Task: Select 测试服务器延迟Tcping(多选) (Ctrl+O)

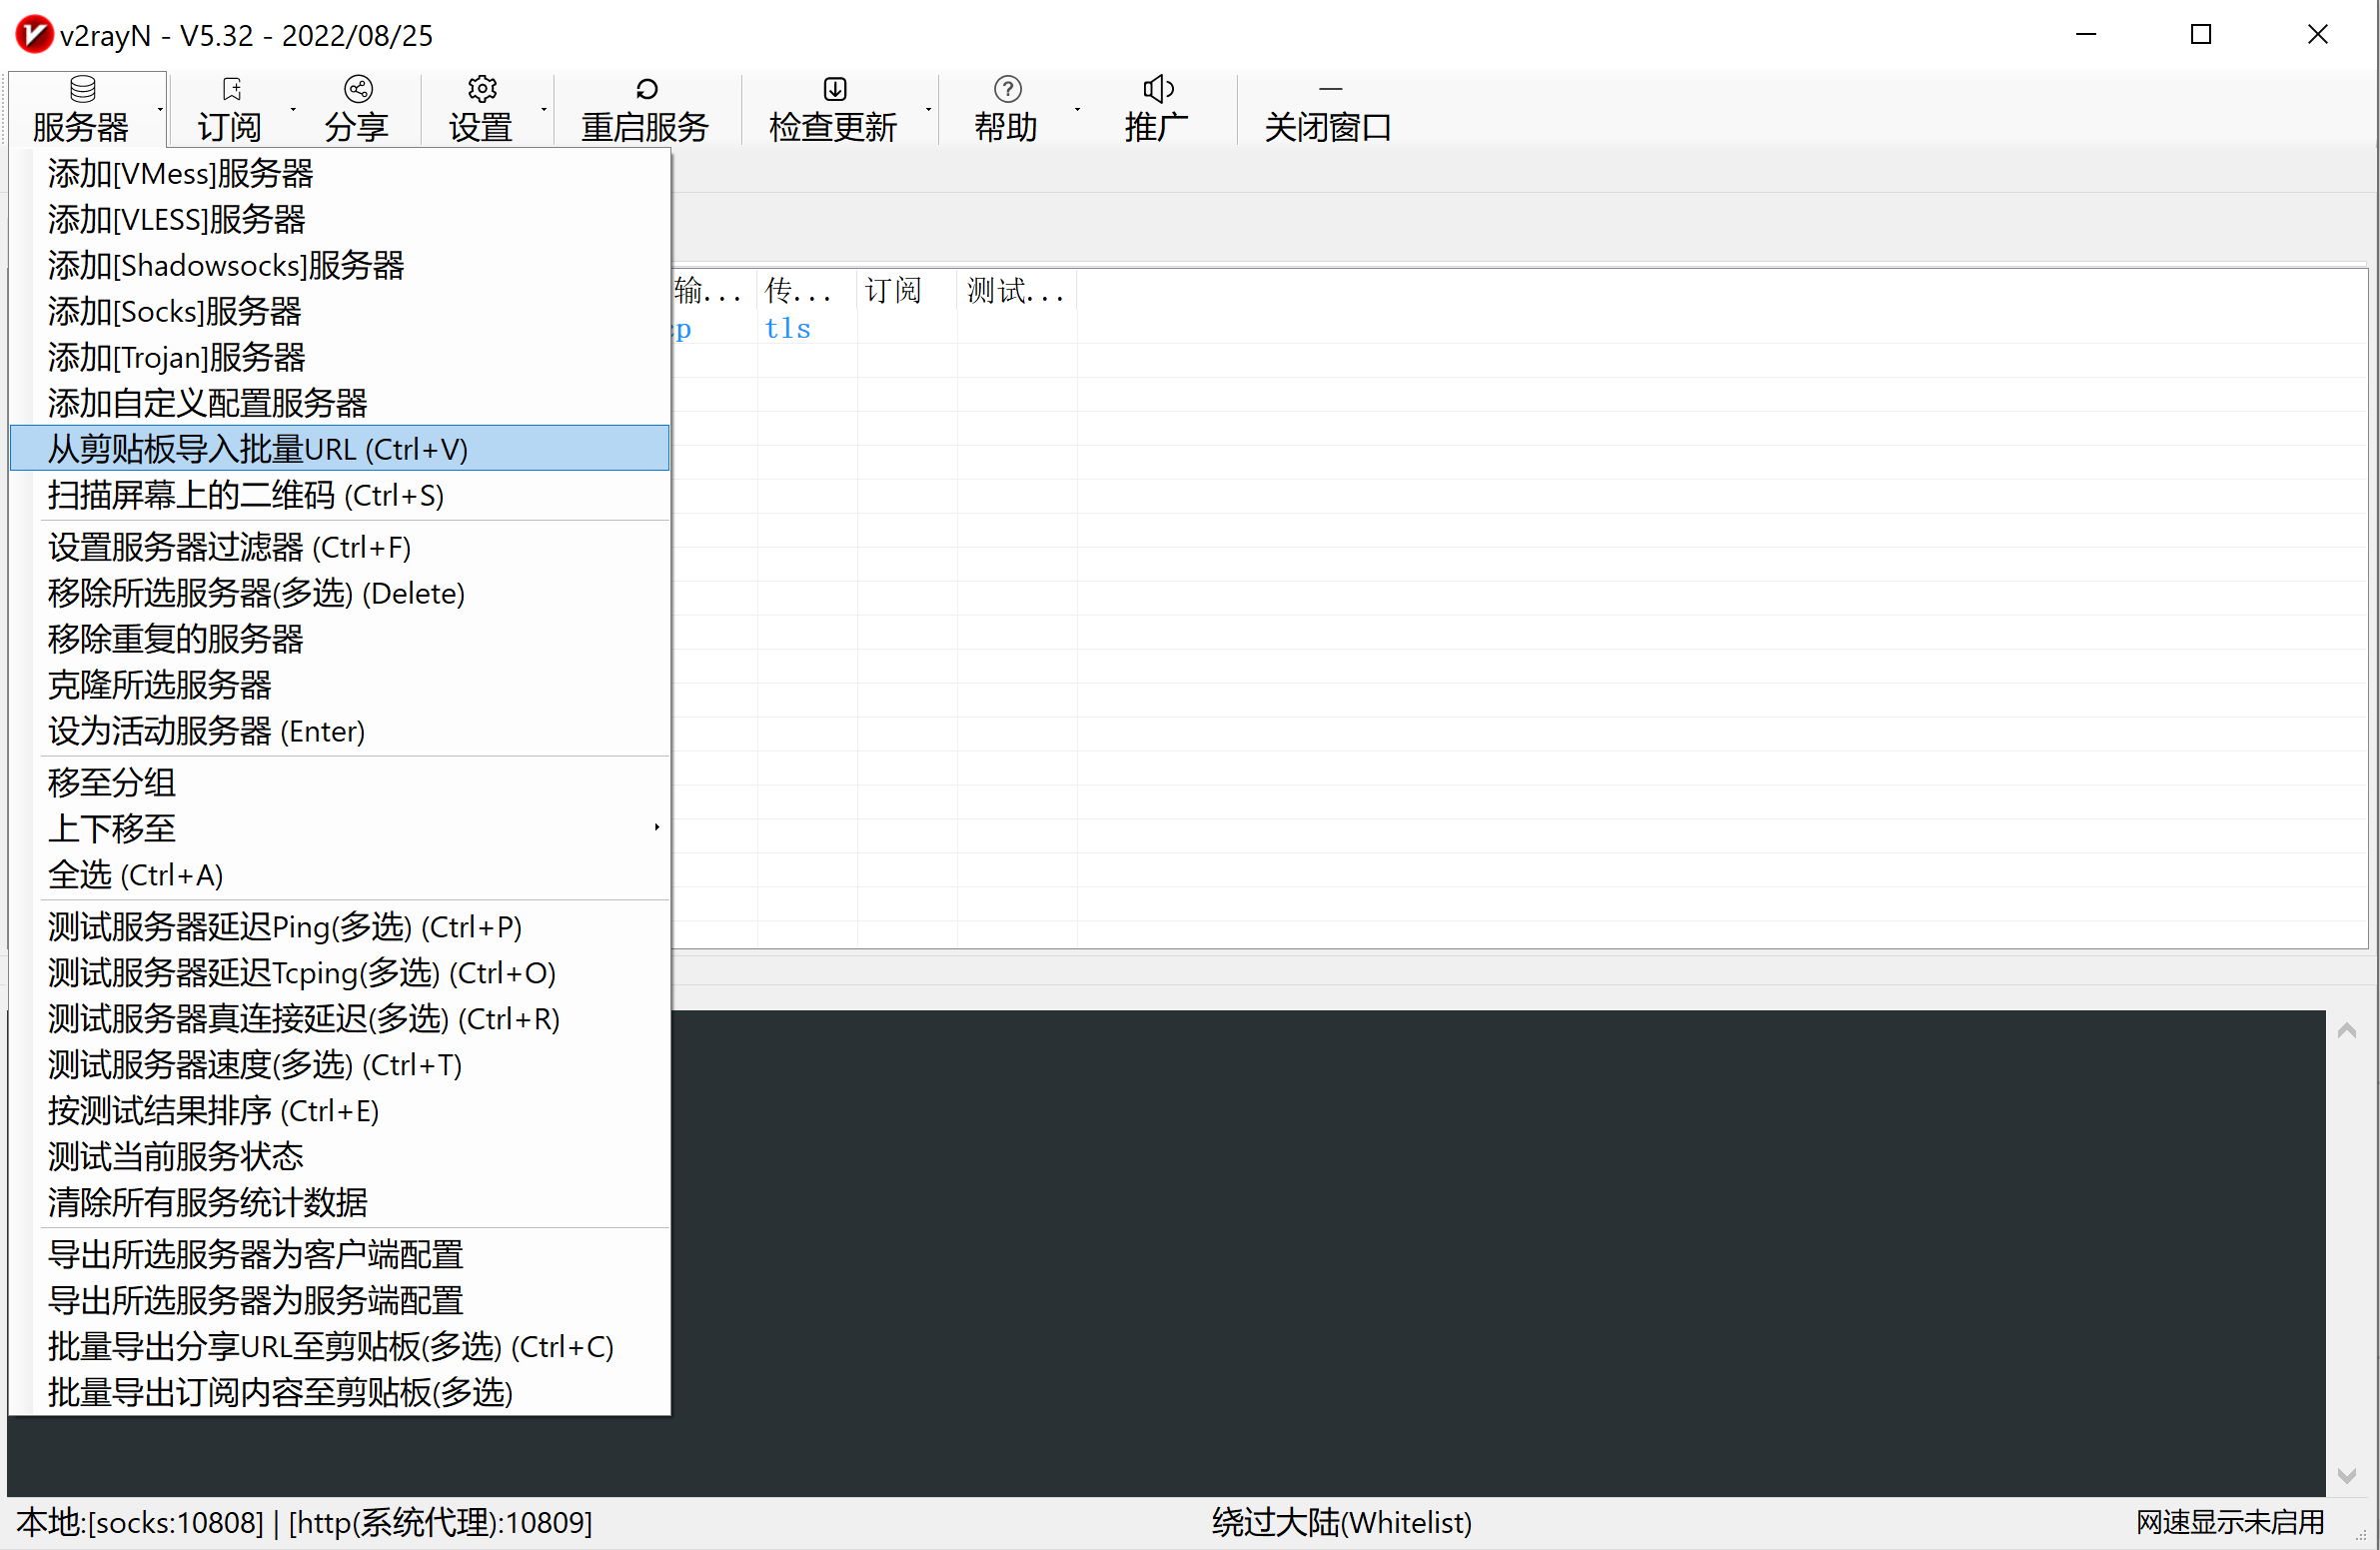Action: pyautogui.click(x=340, y=973)
